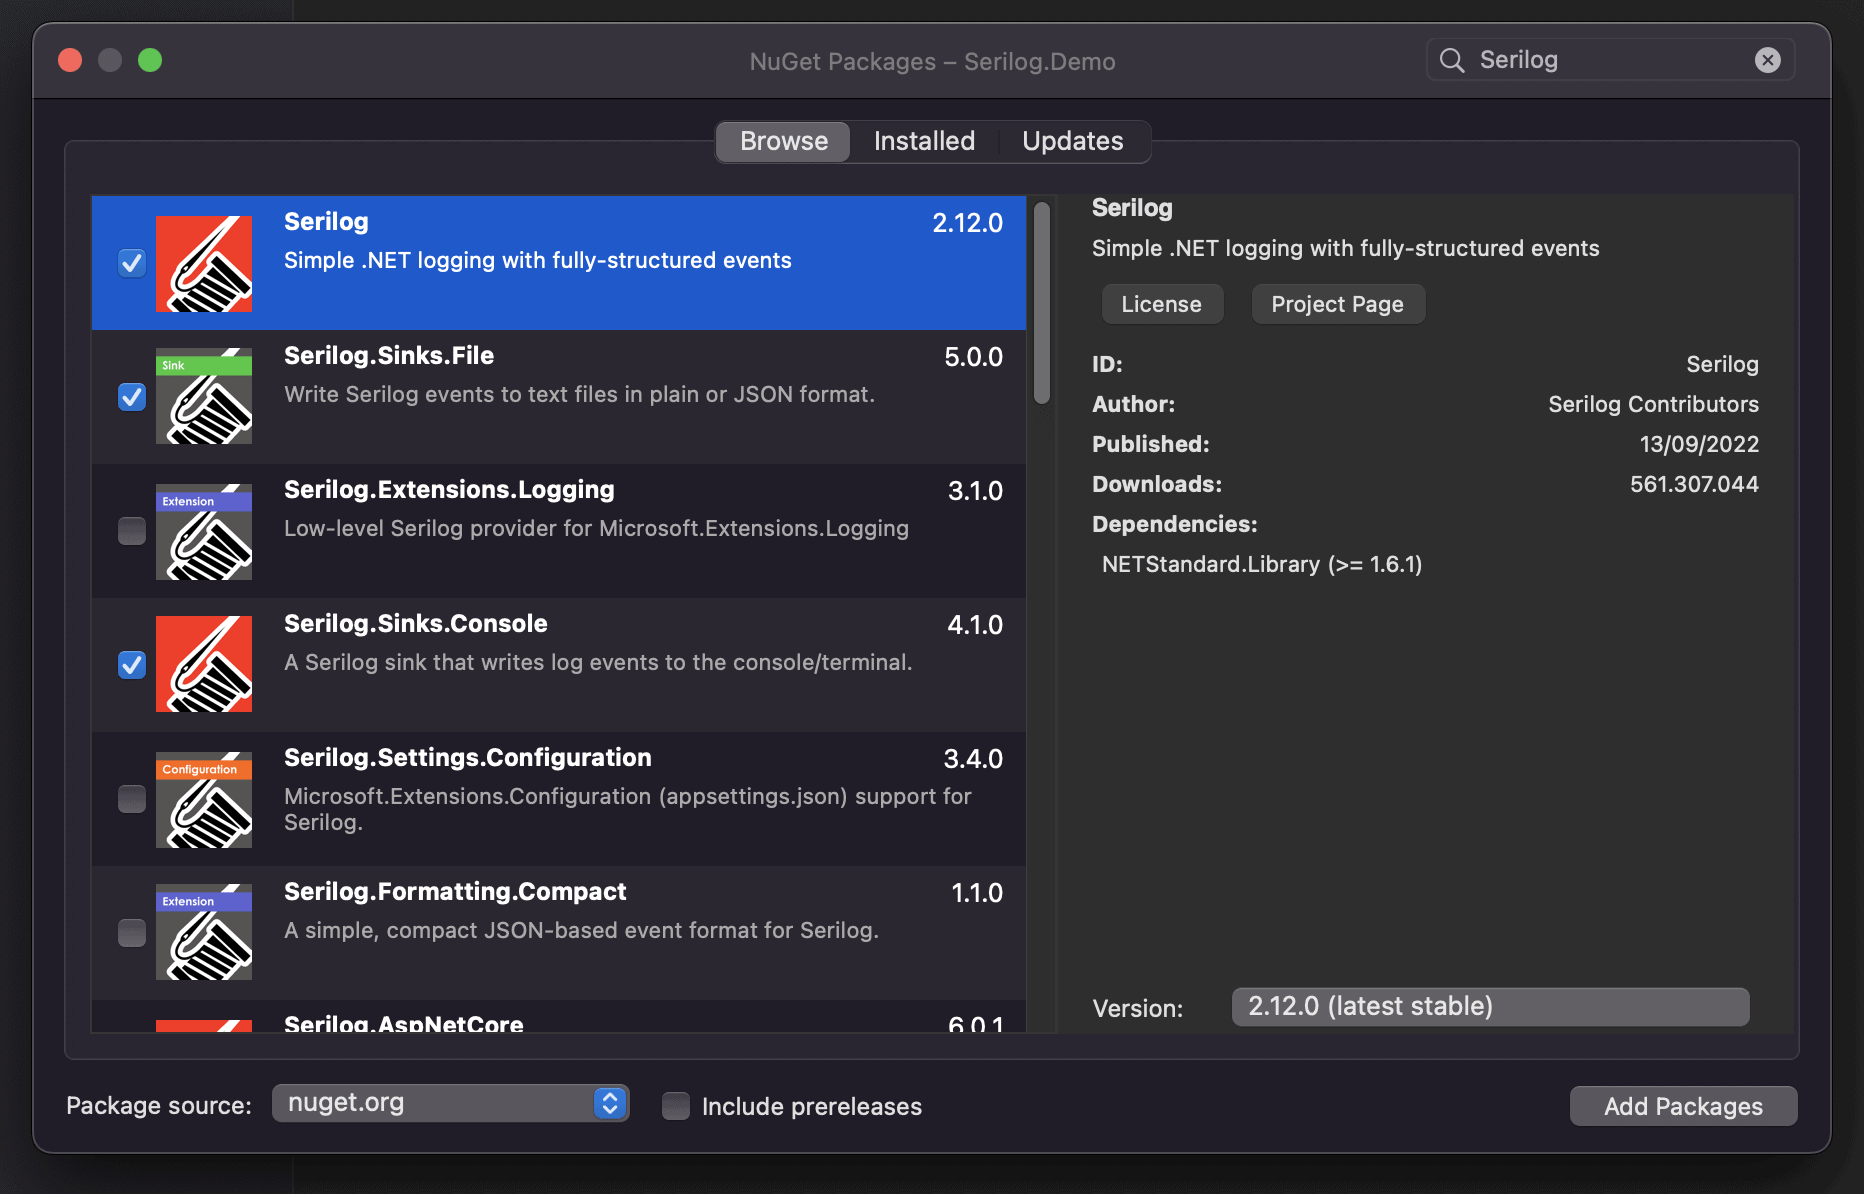
Task: Select the partially visible Serilog.AspNetCore row
Action: pos(558,1017)
